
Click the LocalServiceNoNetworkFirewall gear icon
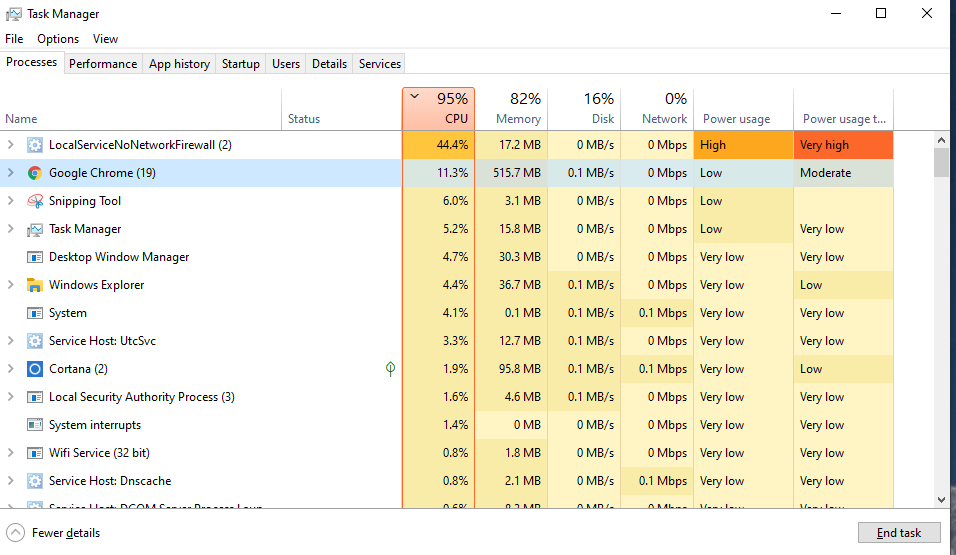35,145
